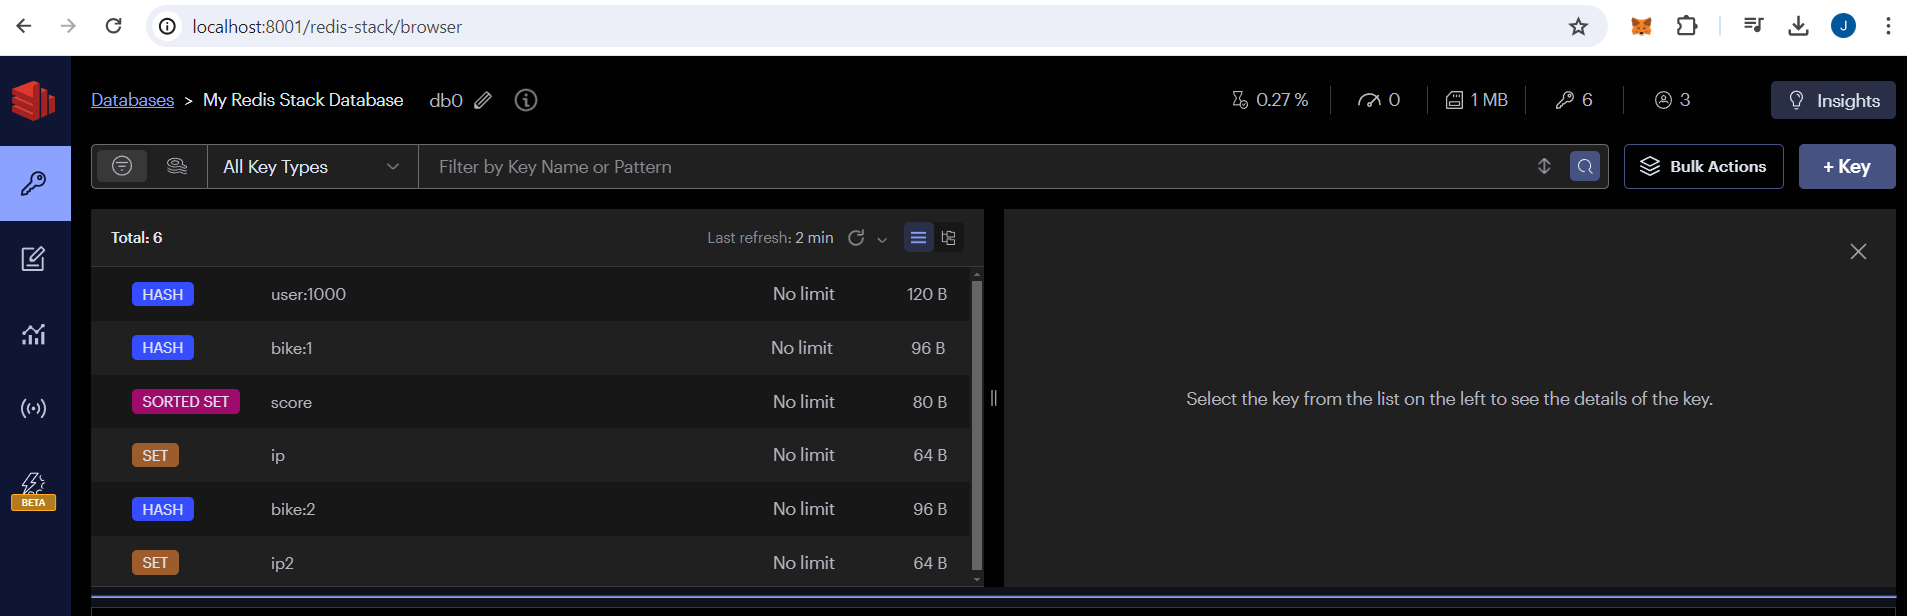Image resolution: width=1907 pixels, height=616 pixels.
Task: Open the Analysis Tools chart icon
Action: click(34, 334)
